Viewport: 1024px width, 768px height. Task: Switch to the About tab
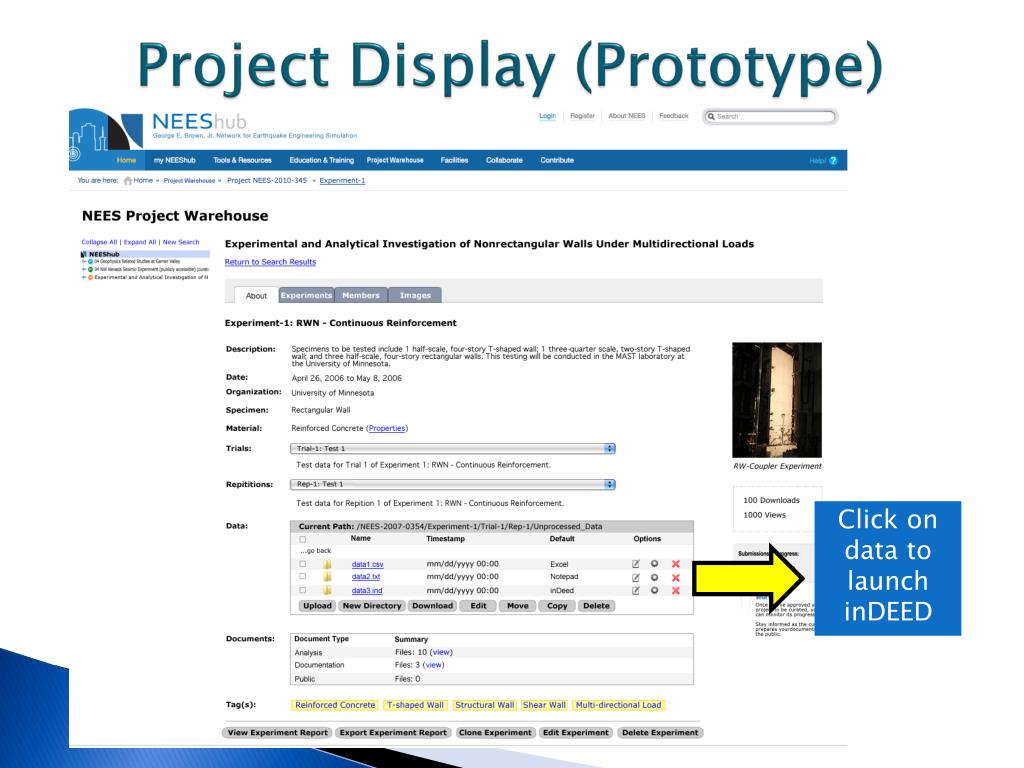256,296
